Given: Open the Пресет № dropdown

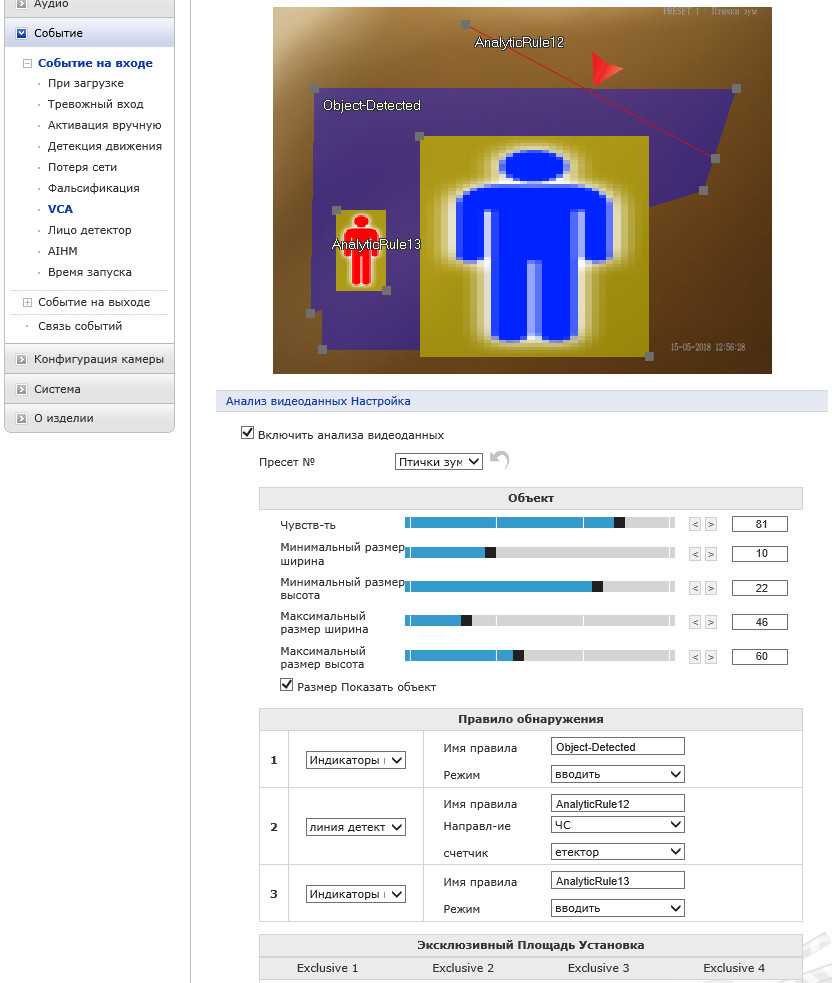Looking at the screenshot, I should pos(438,462).
